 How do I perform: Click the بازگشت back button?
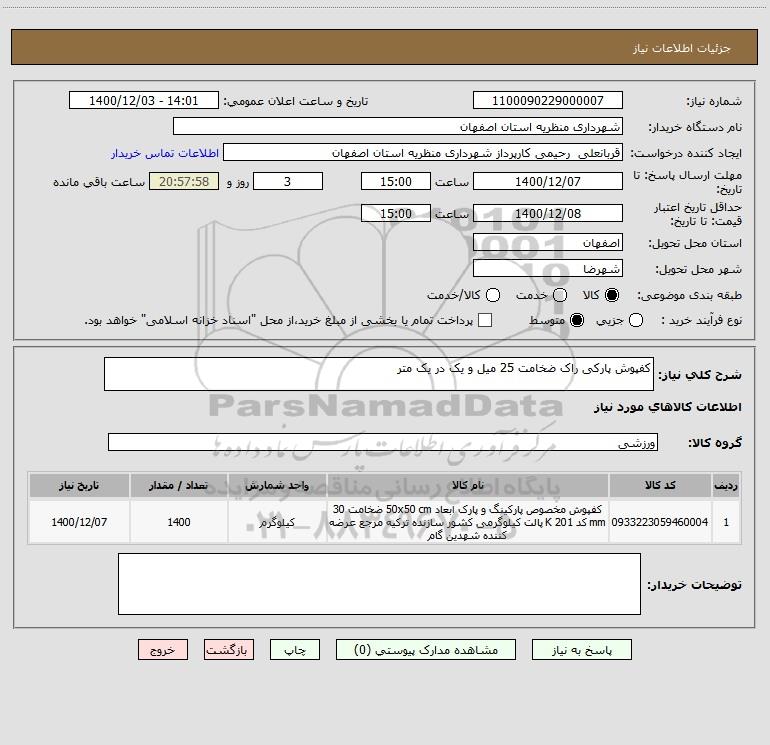[229, 650]
